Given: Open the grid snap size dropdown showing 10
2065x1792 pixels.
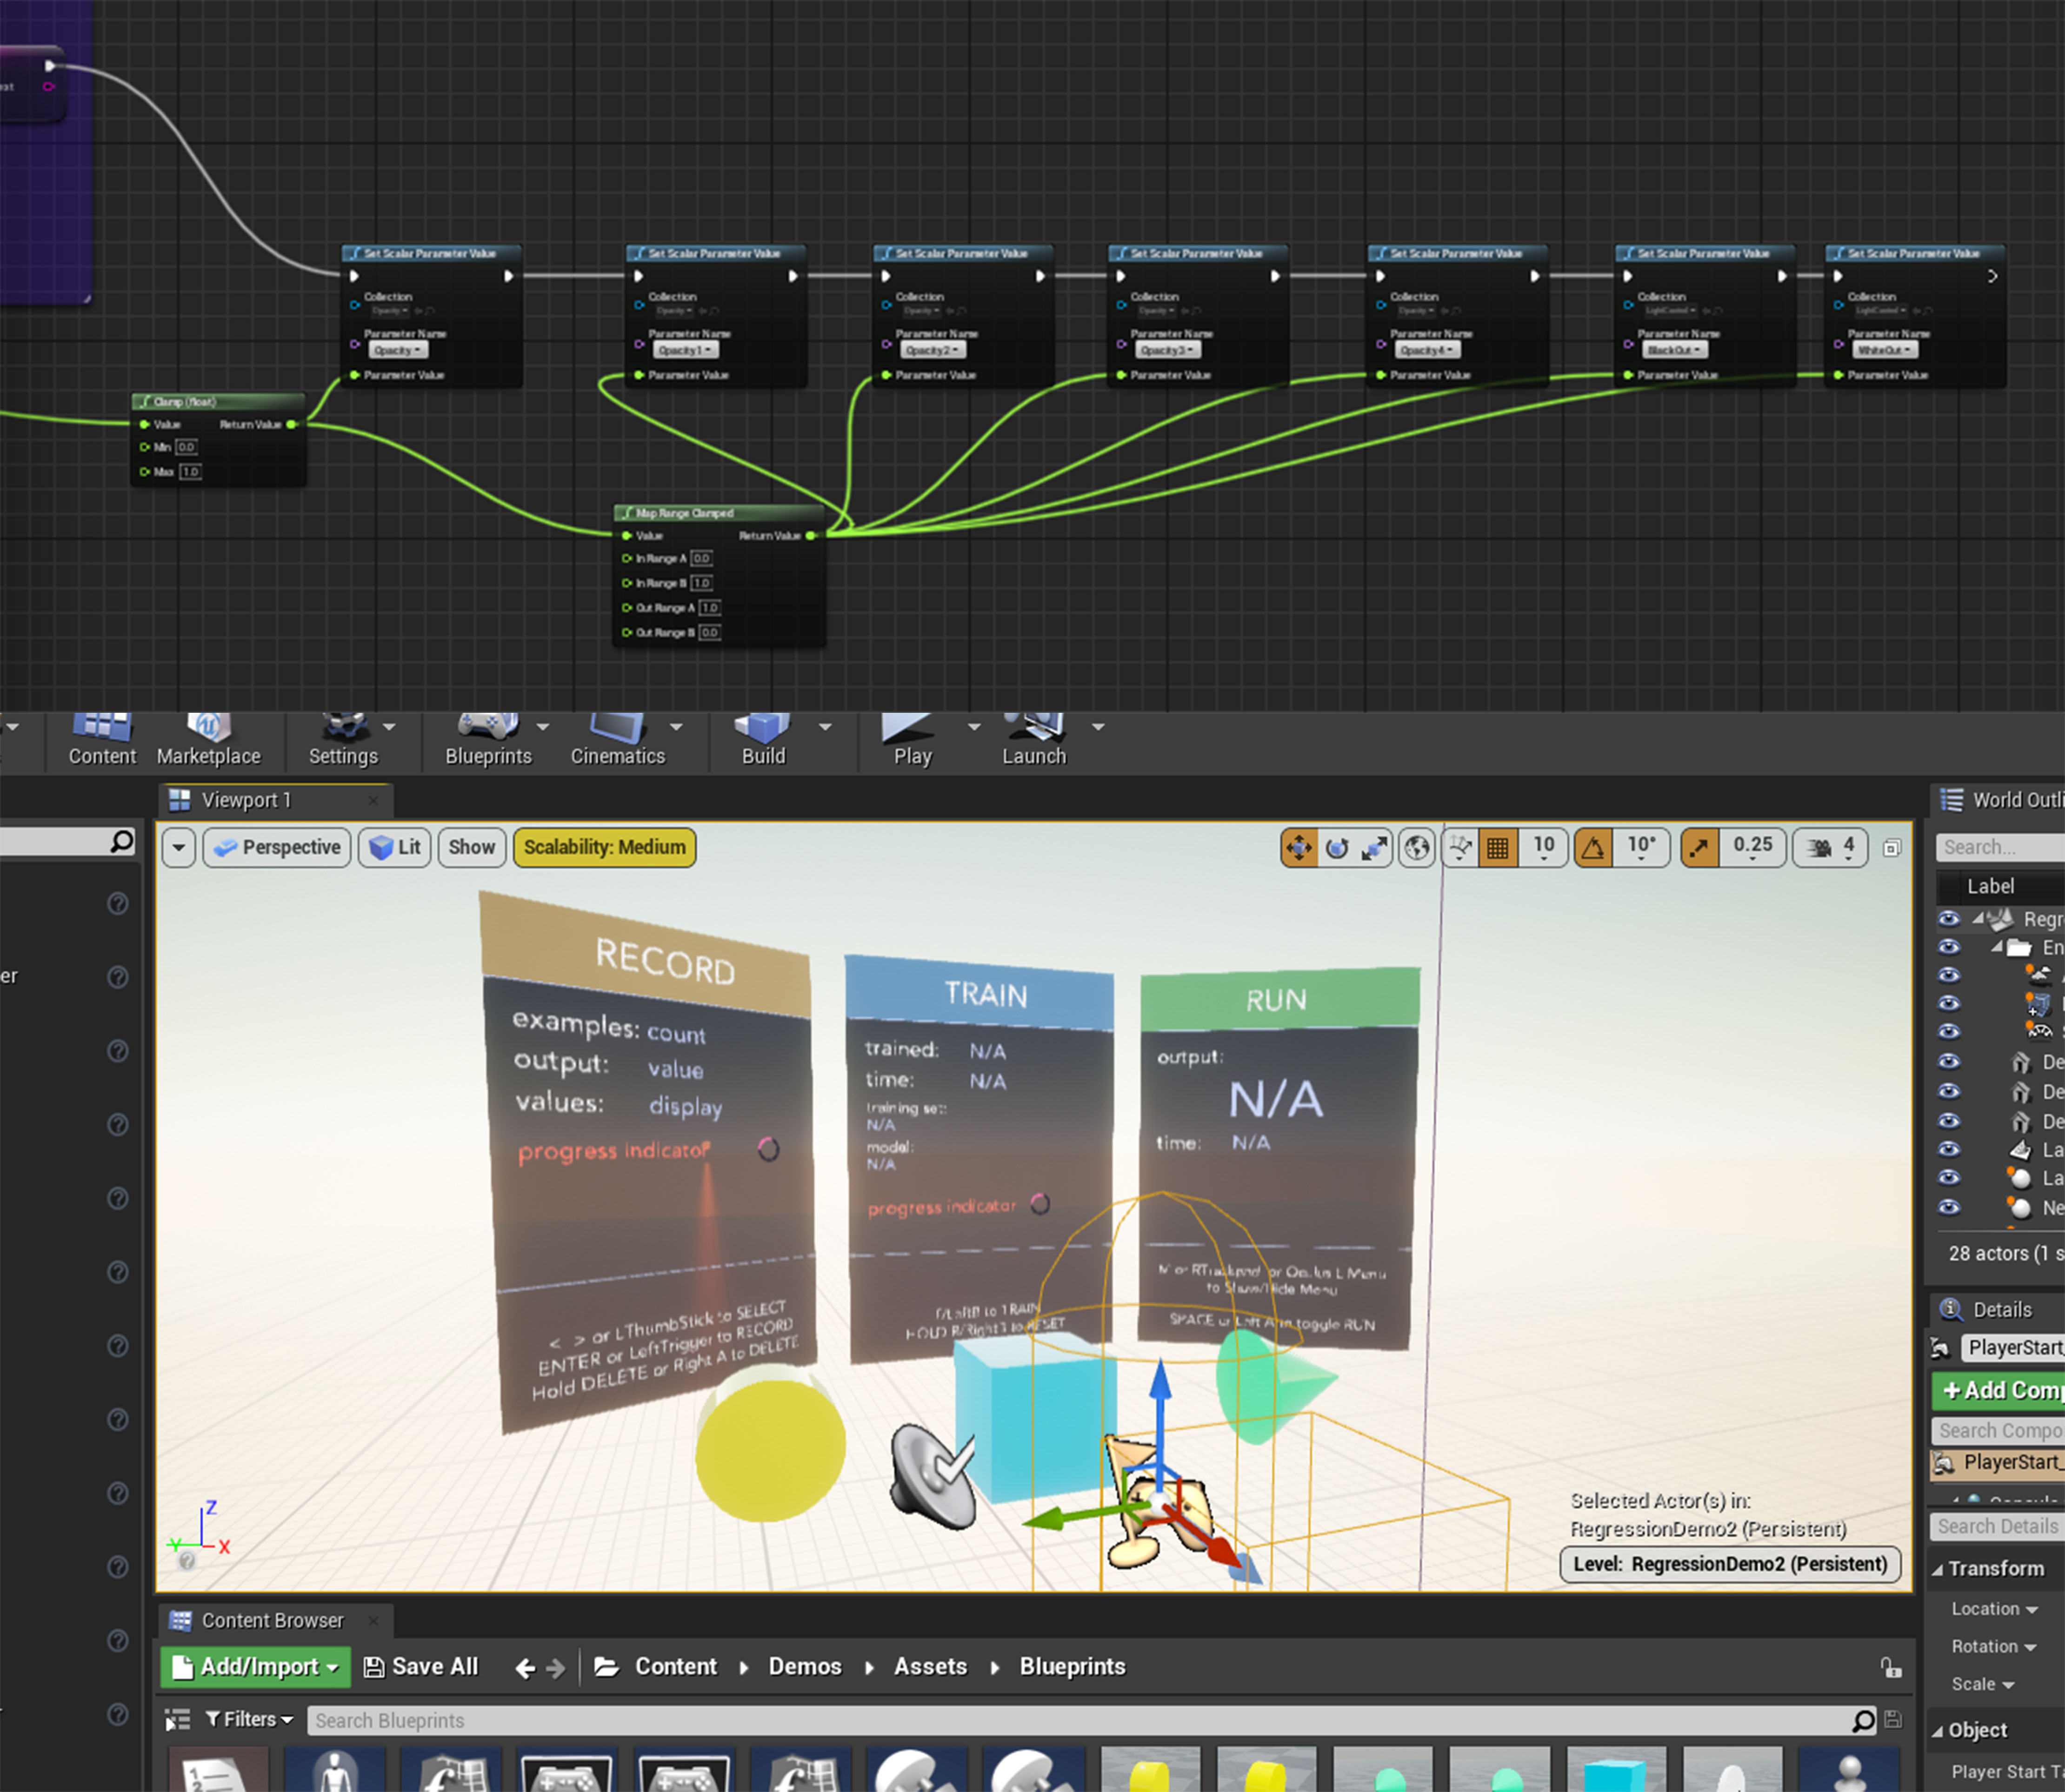Looking at the screenshot, I should pyautogui.click(x=1543, y=848).
